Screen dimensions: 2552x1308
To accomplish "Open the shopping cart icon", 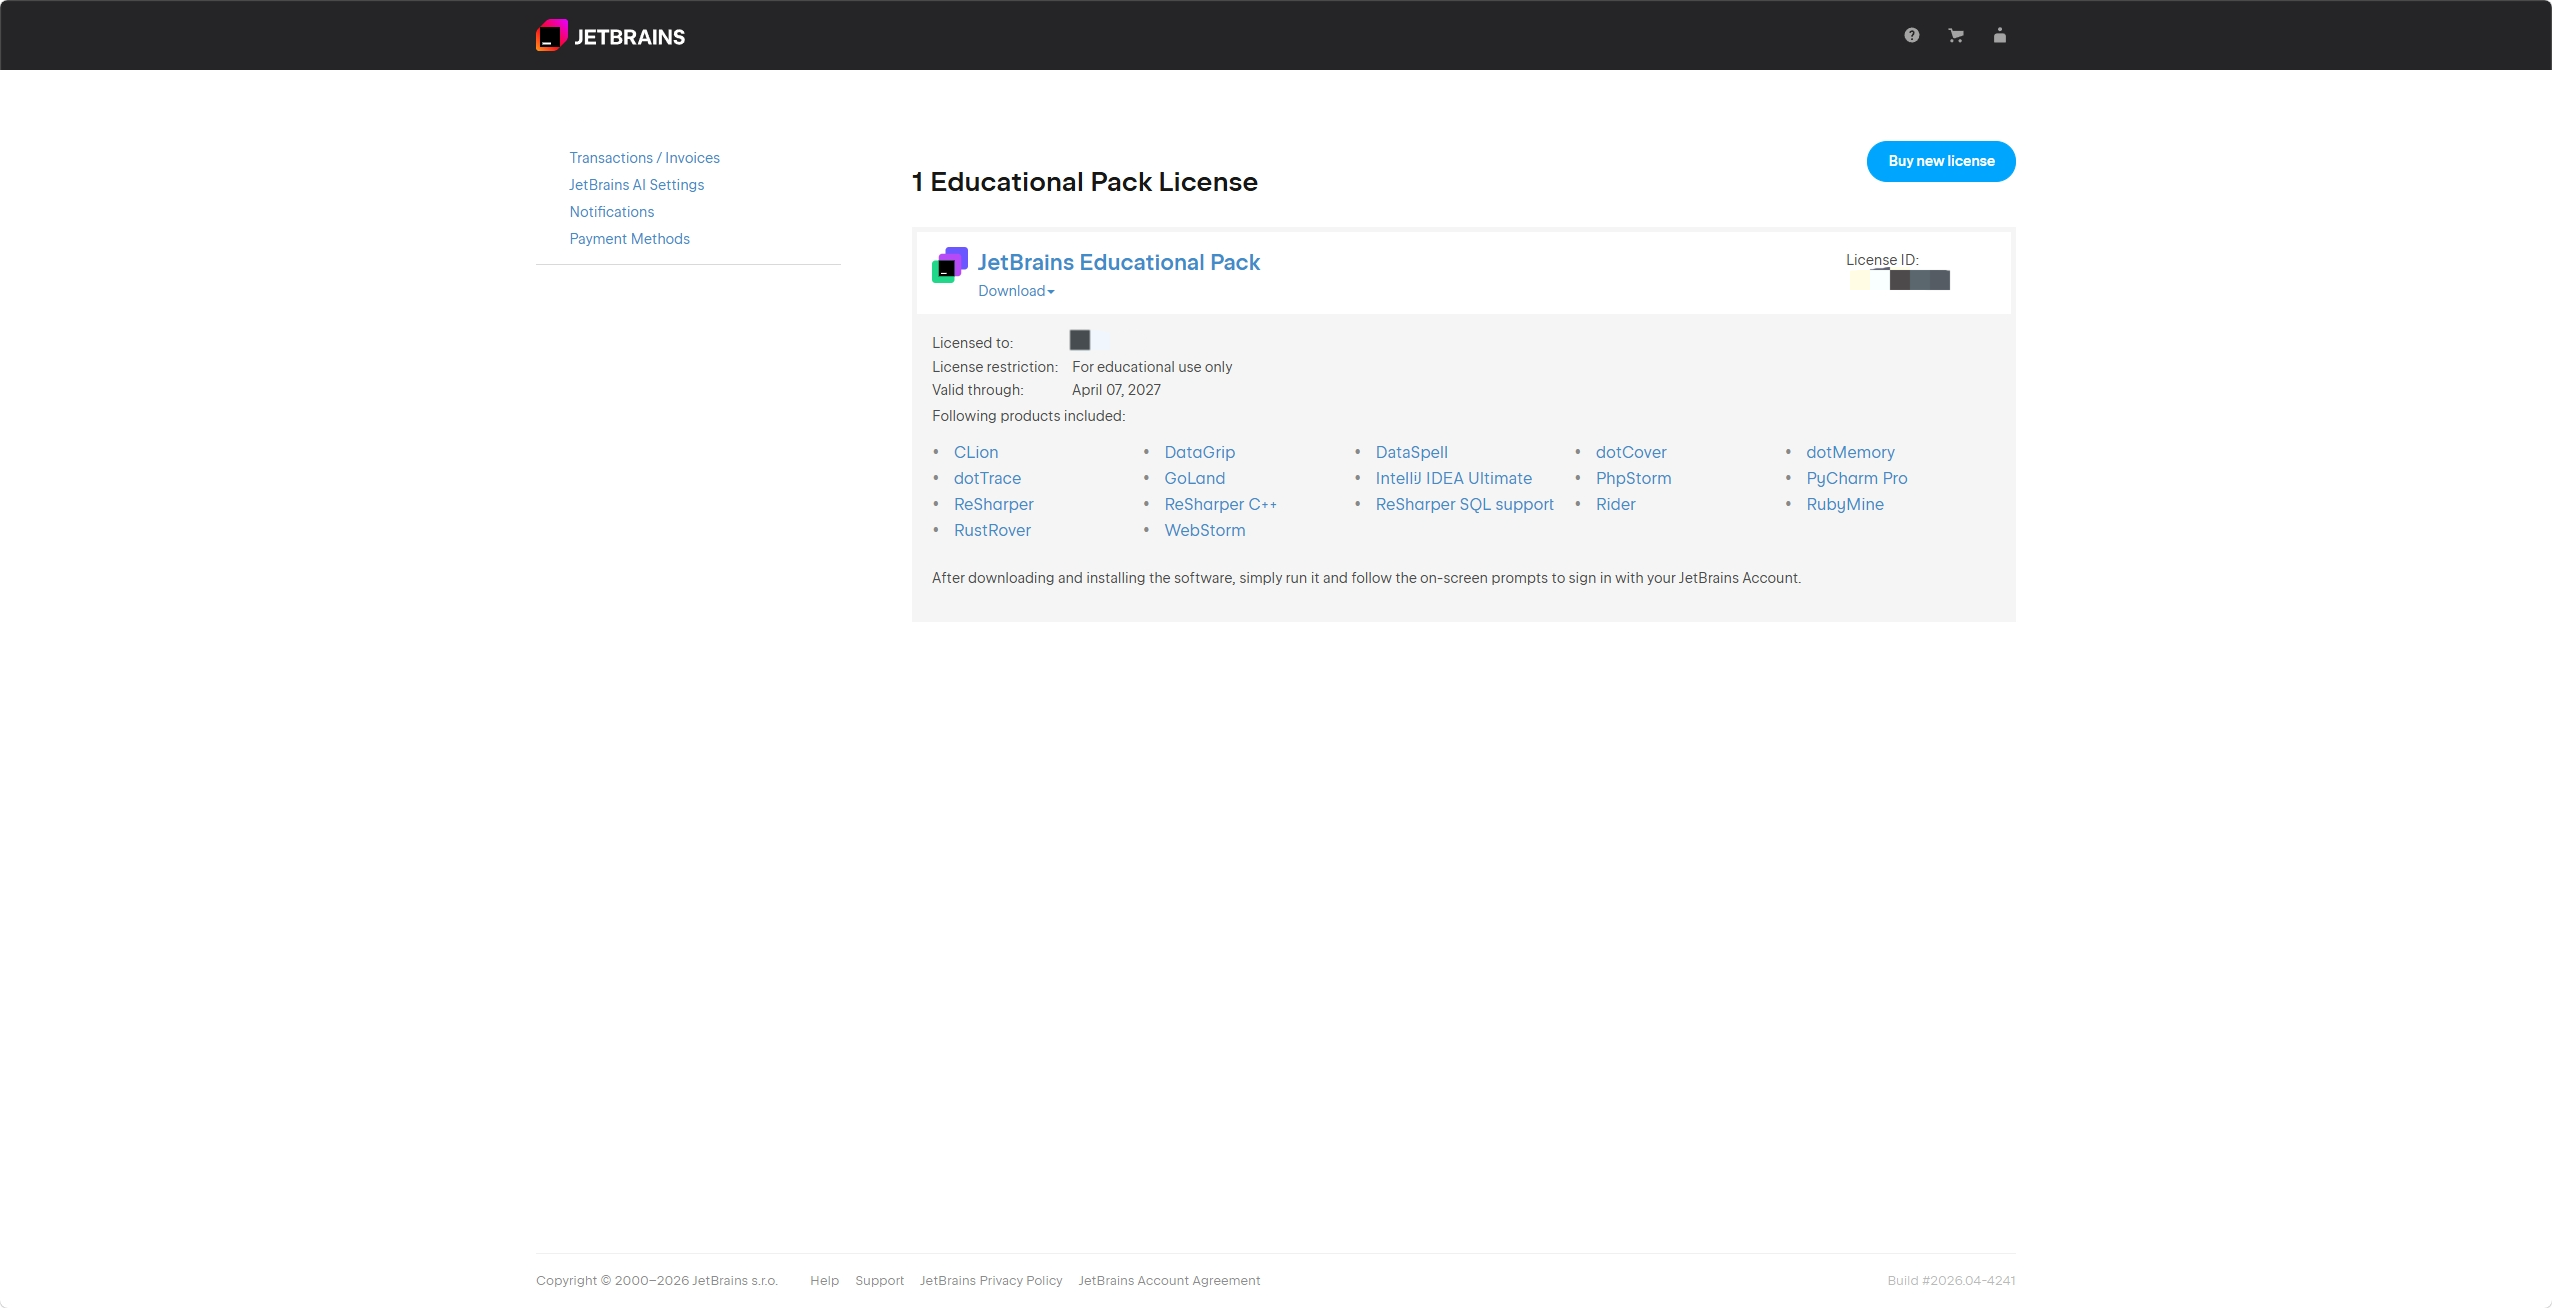I will 1955,36.
